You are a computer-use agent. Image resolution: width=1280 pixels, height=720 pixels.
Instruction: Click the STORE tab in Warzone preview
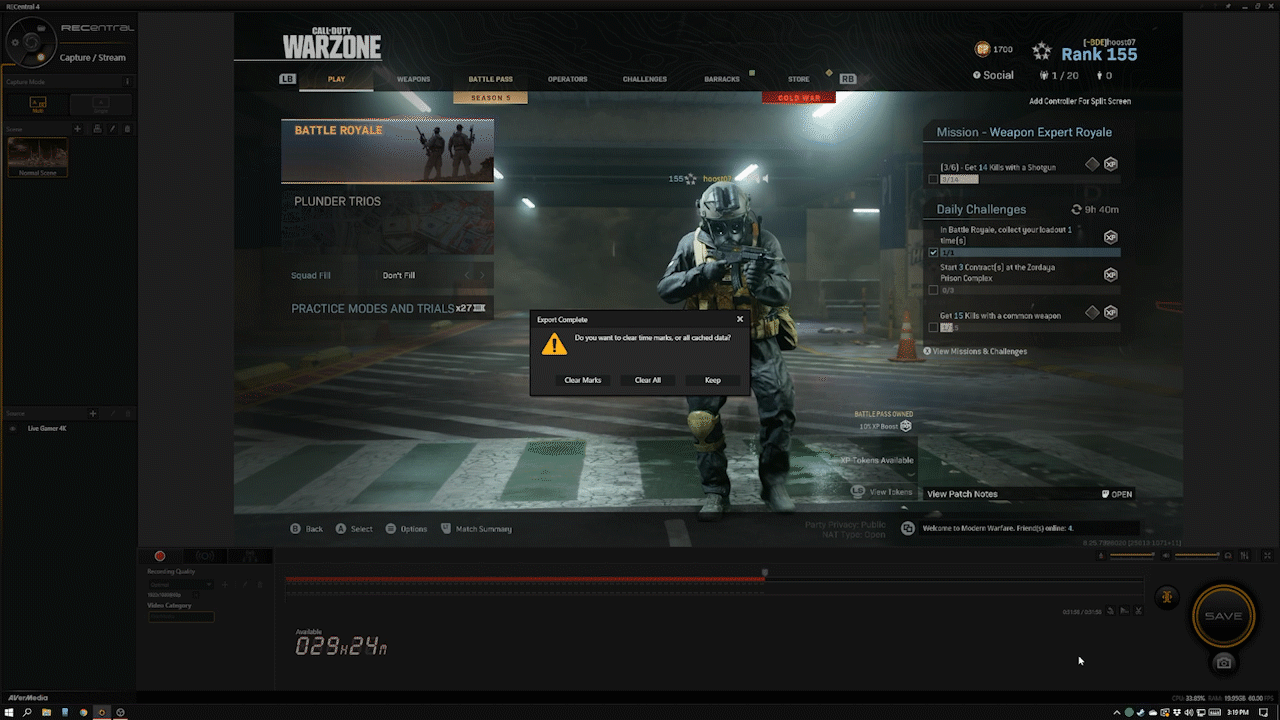tap(798, 79)
